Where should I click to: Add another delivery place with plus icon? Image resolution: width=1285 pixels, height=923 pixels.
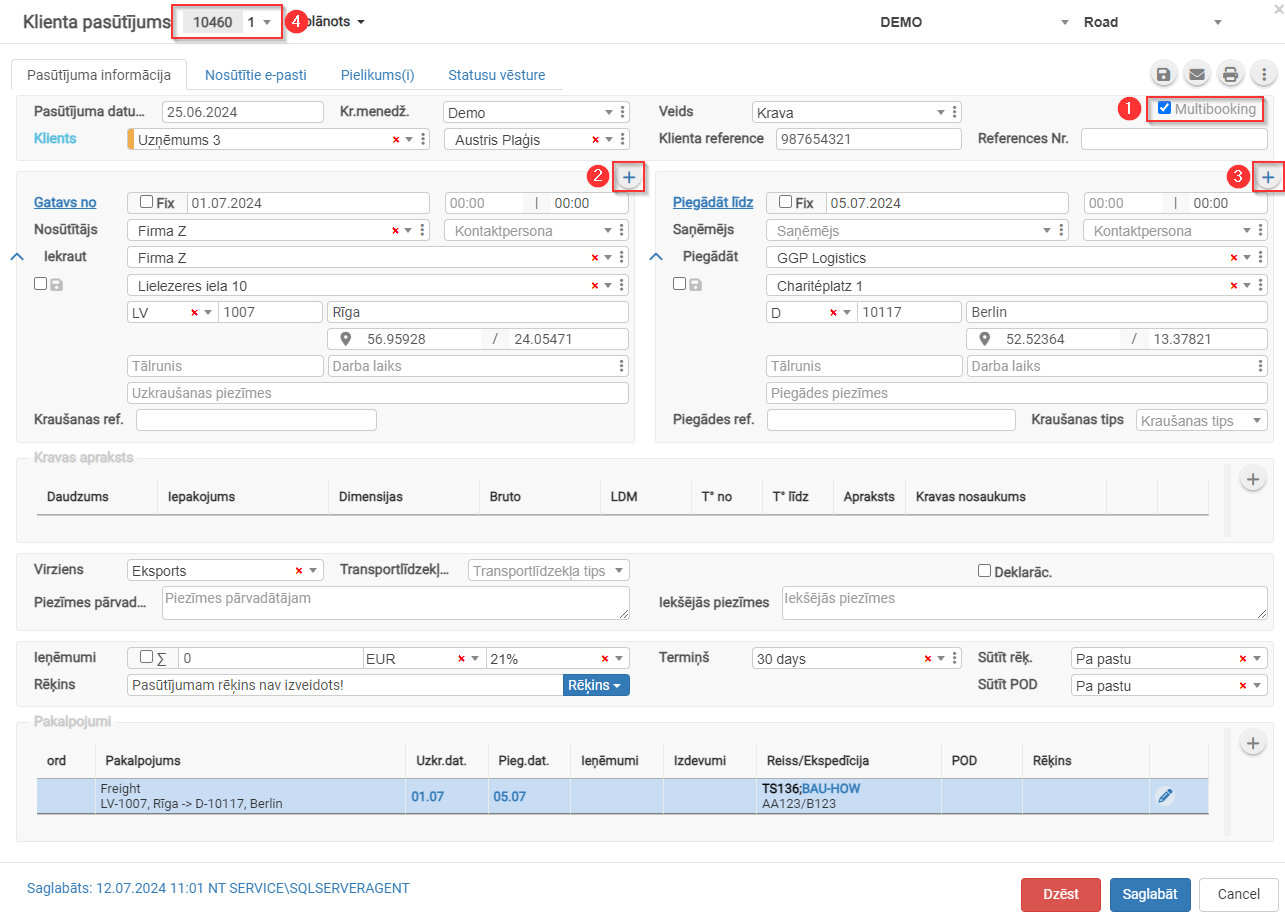coord(1268,177)
